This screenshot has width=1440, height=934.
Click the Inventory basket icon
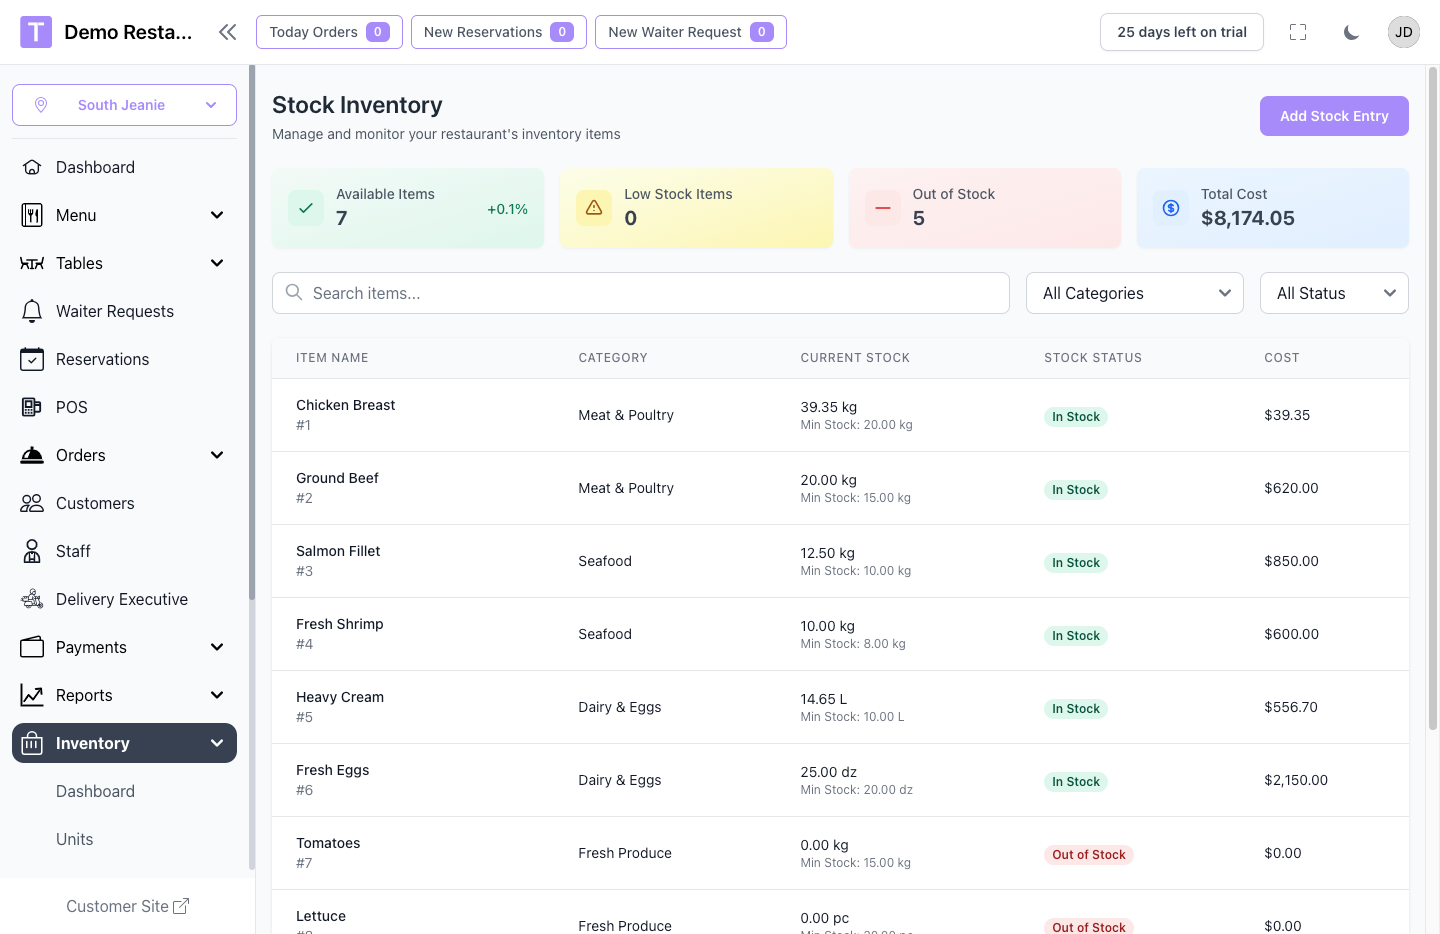(x=32, y=743)
